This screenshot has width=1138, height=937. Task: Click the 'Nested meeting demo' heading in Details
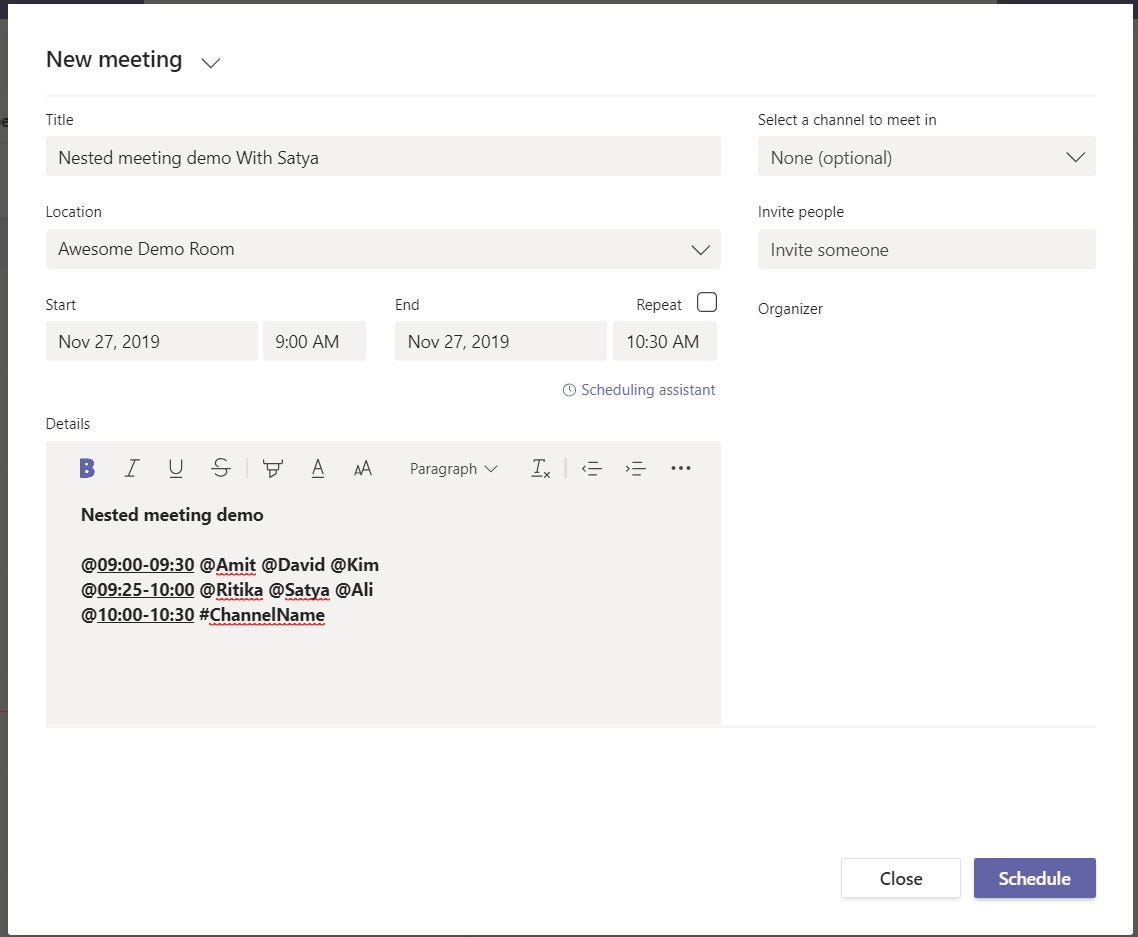pos(172,515)
